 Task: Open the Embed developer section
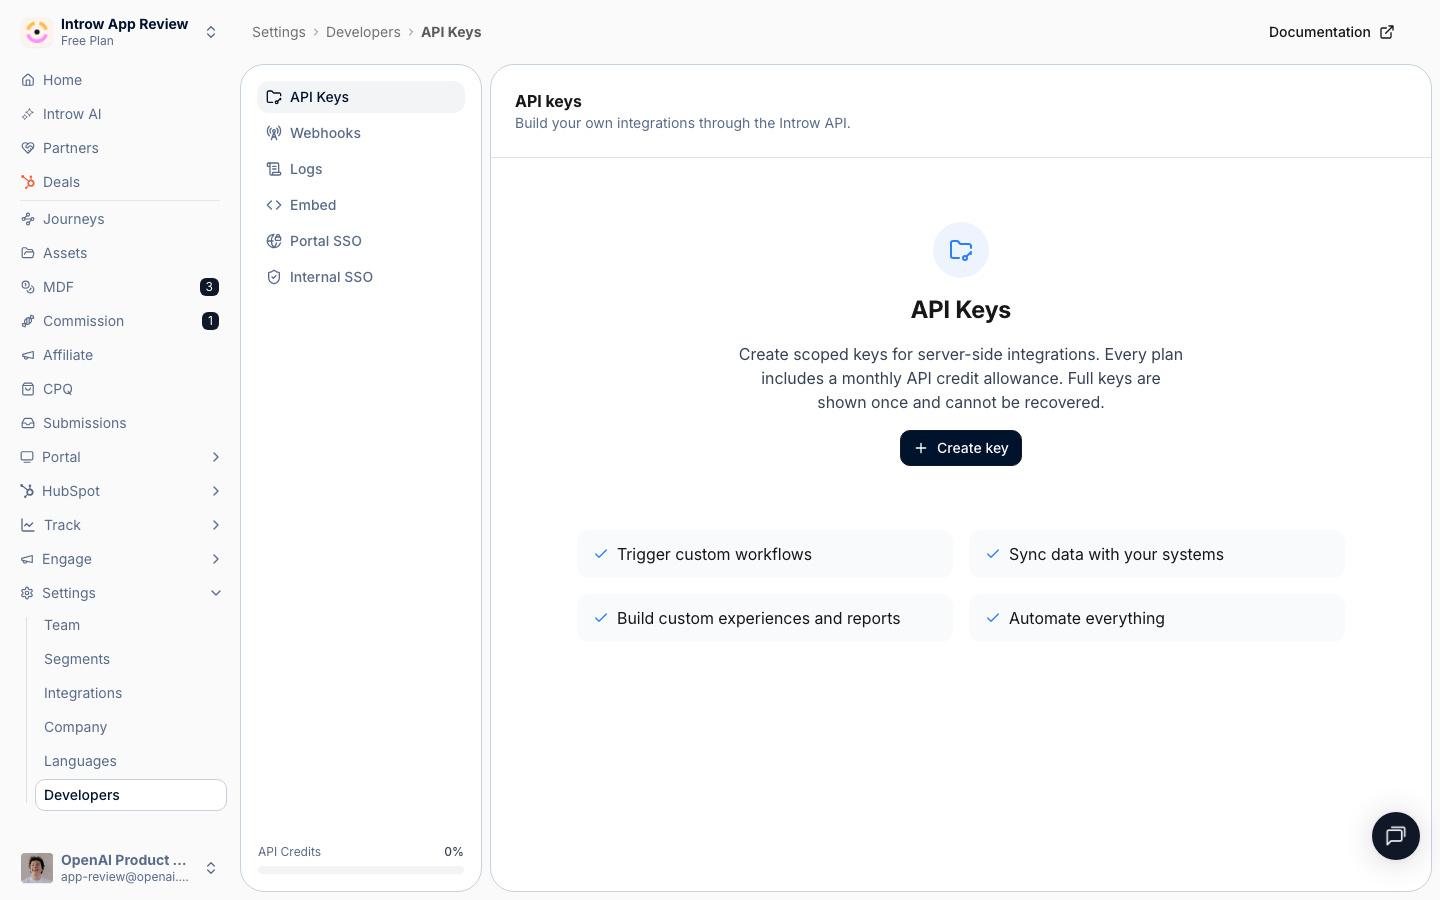pyautogui.click(x=361, y=205)
